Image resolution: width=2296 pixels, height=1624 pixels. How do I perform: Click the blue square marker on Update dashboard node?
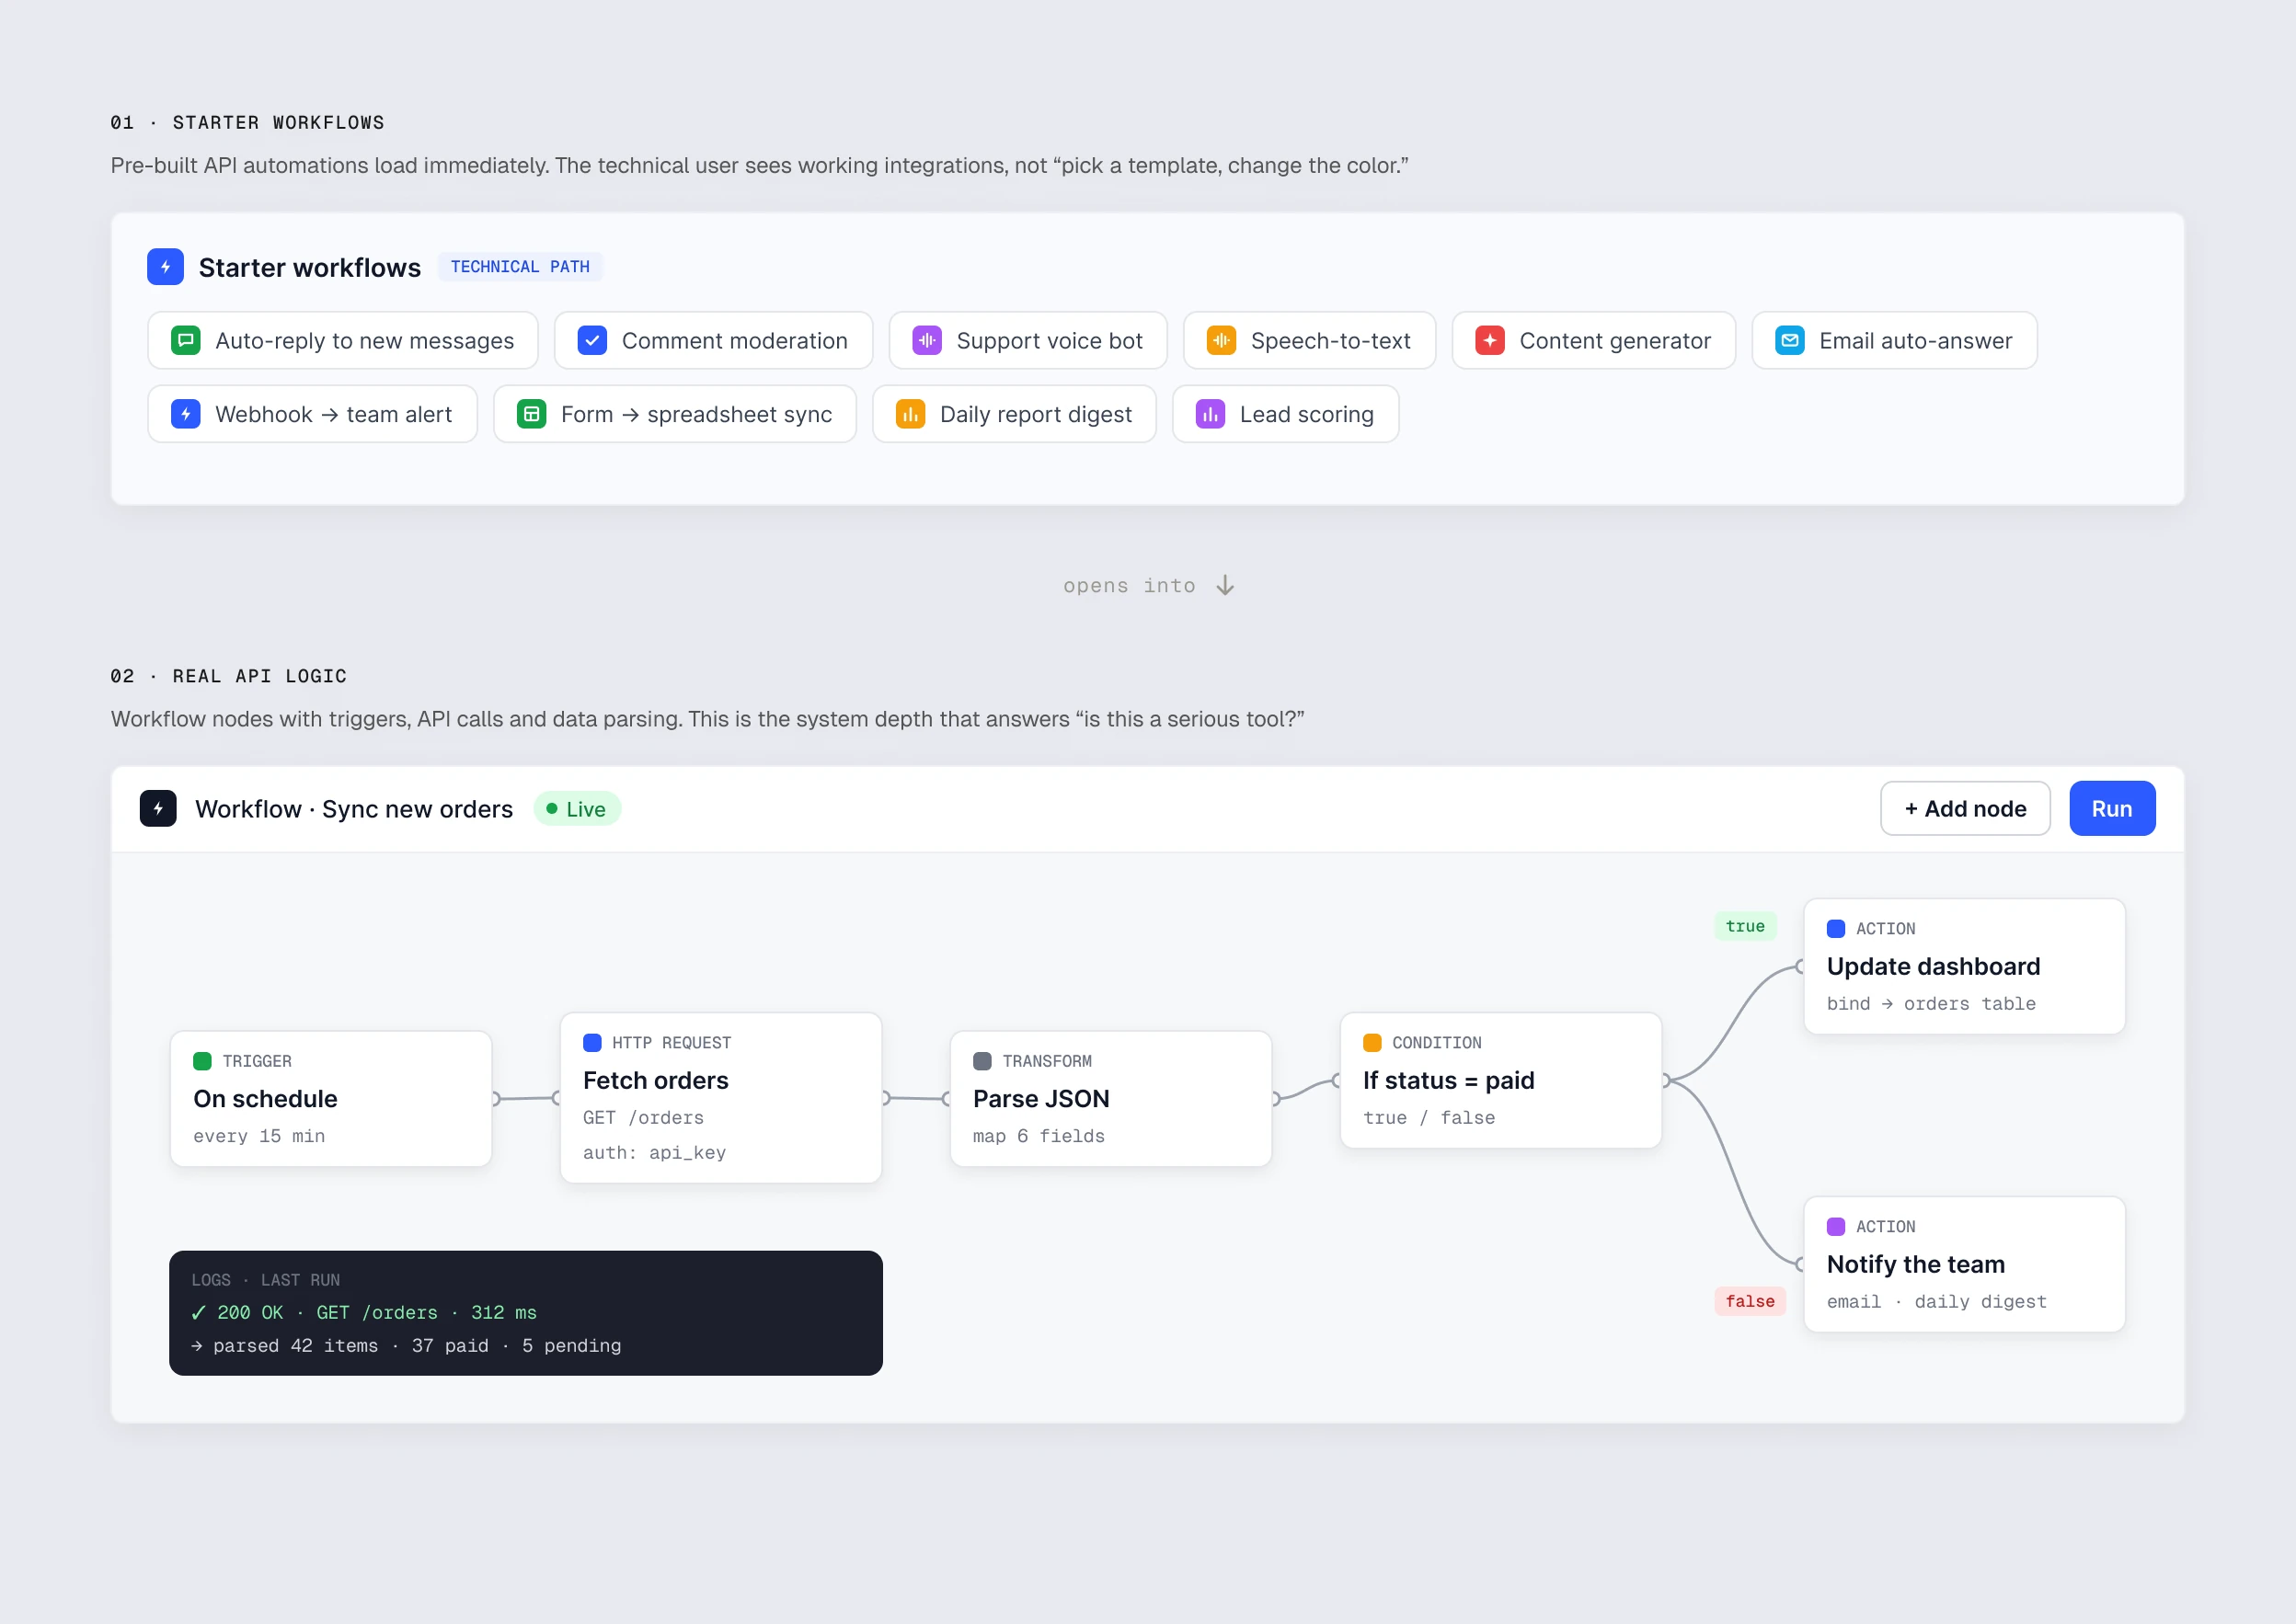pos(1836,929)
